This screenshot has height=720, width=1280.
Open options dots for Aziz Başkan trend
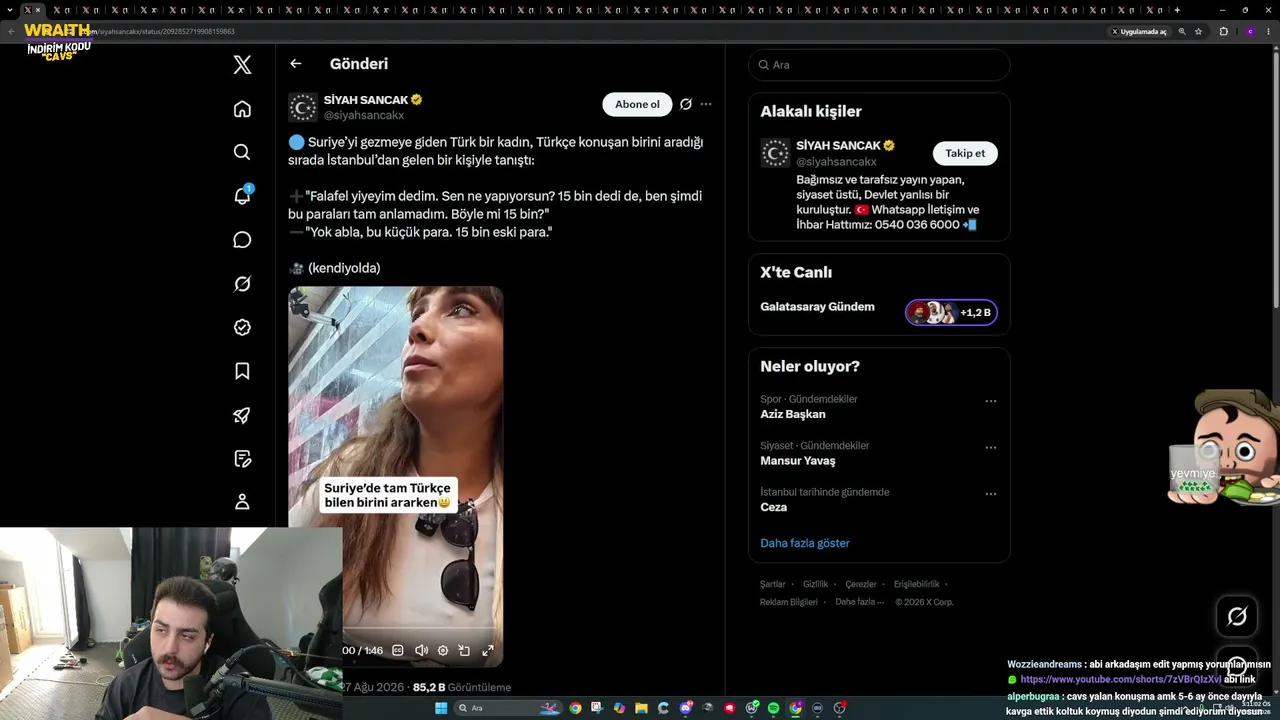(991, 401)
